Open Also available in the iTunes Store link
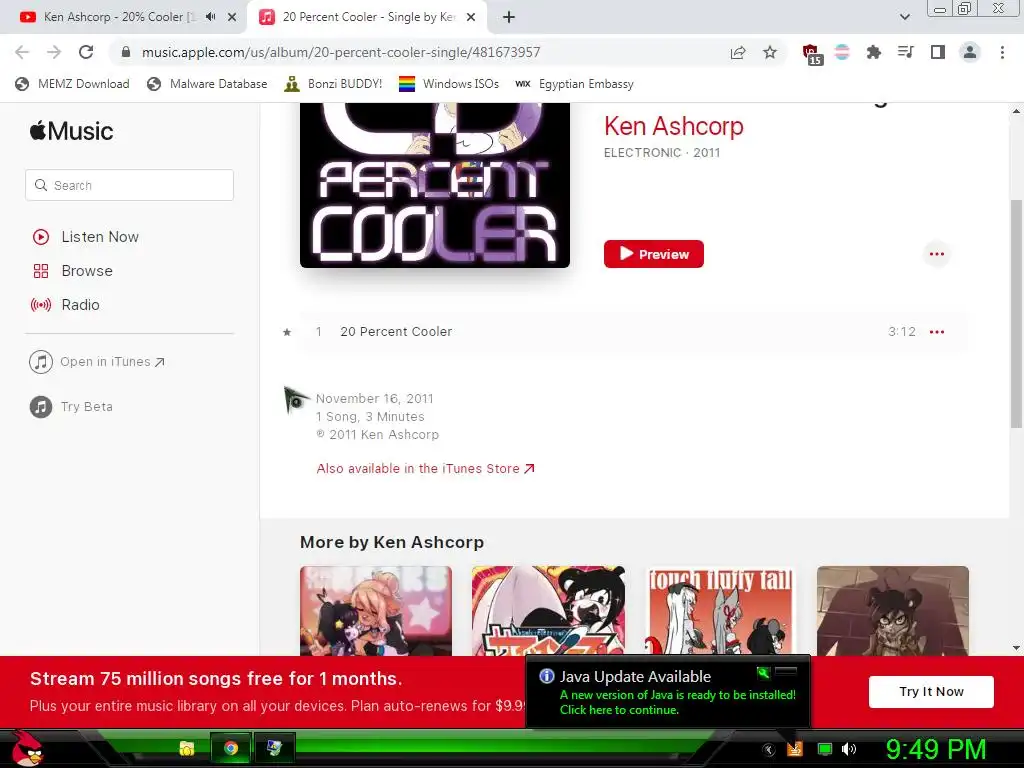The image size is (1024, 768). (x=425, y=468)
